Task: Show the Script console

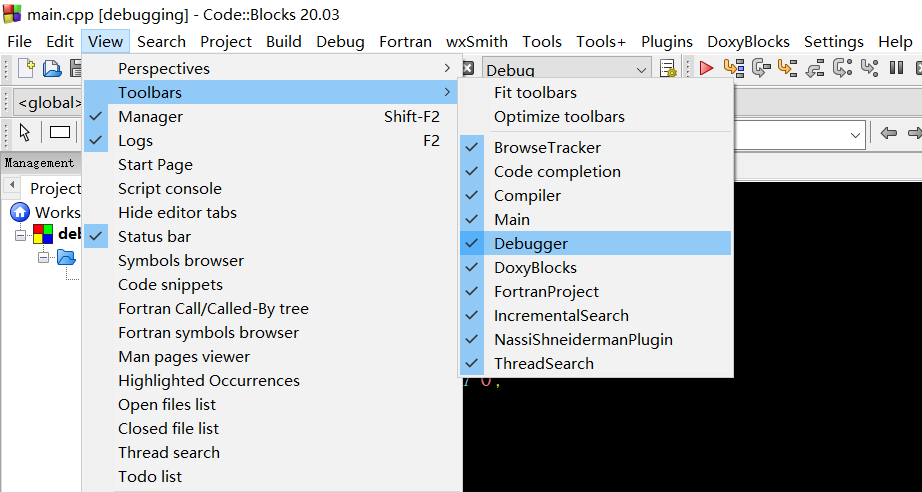Action: [x=271, y=189]
